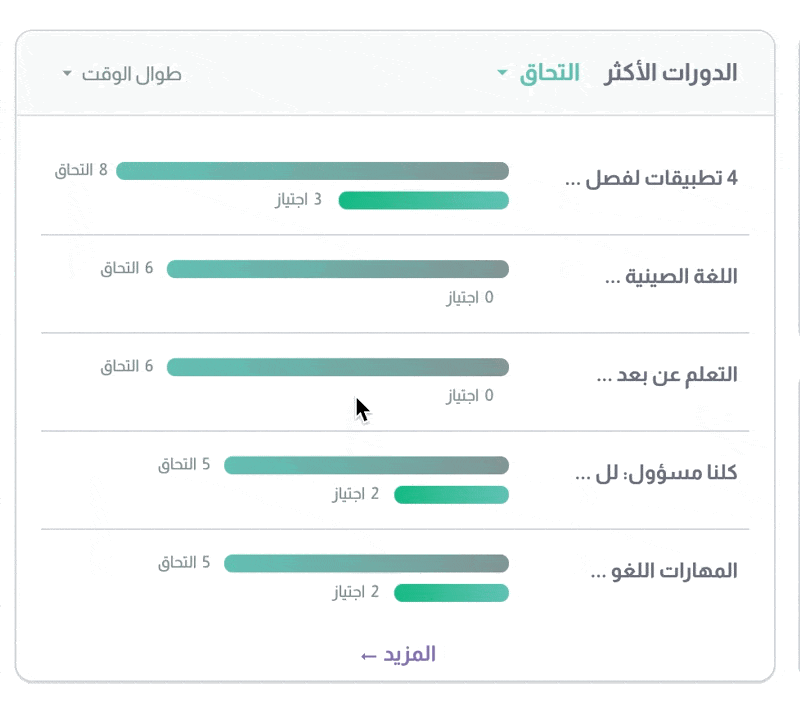Click كلنا مسؤول 5 التحاق bar
Screen dimensions: 800x708
pyautogui.click(x=366, y=465)
